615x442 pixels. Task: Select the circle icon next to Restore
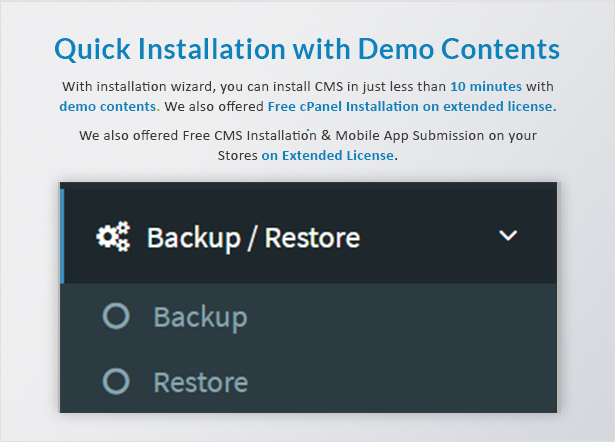tap(116, 381)
